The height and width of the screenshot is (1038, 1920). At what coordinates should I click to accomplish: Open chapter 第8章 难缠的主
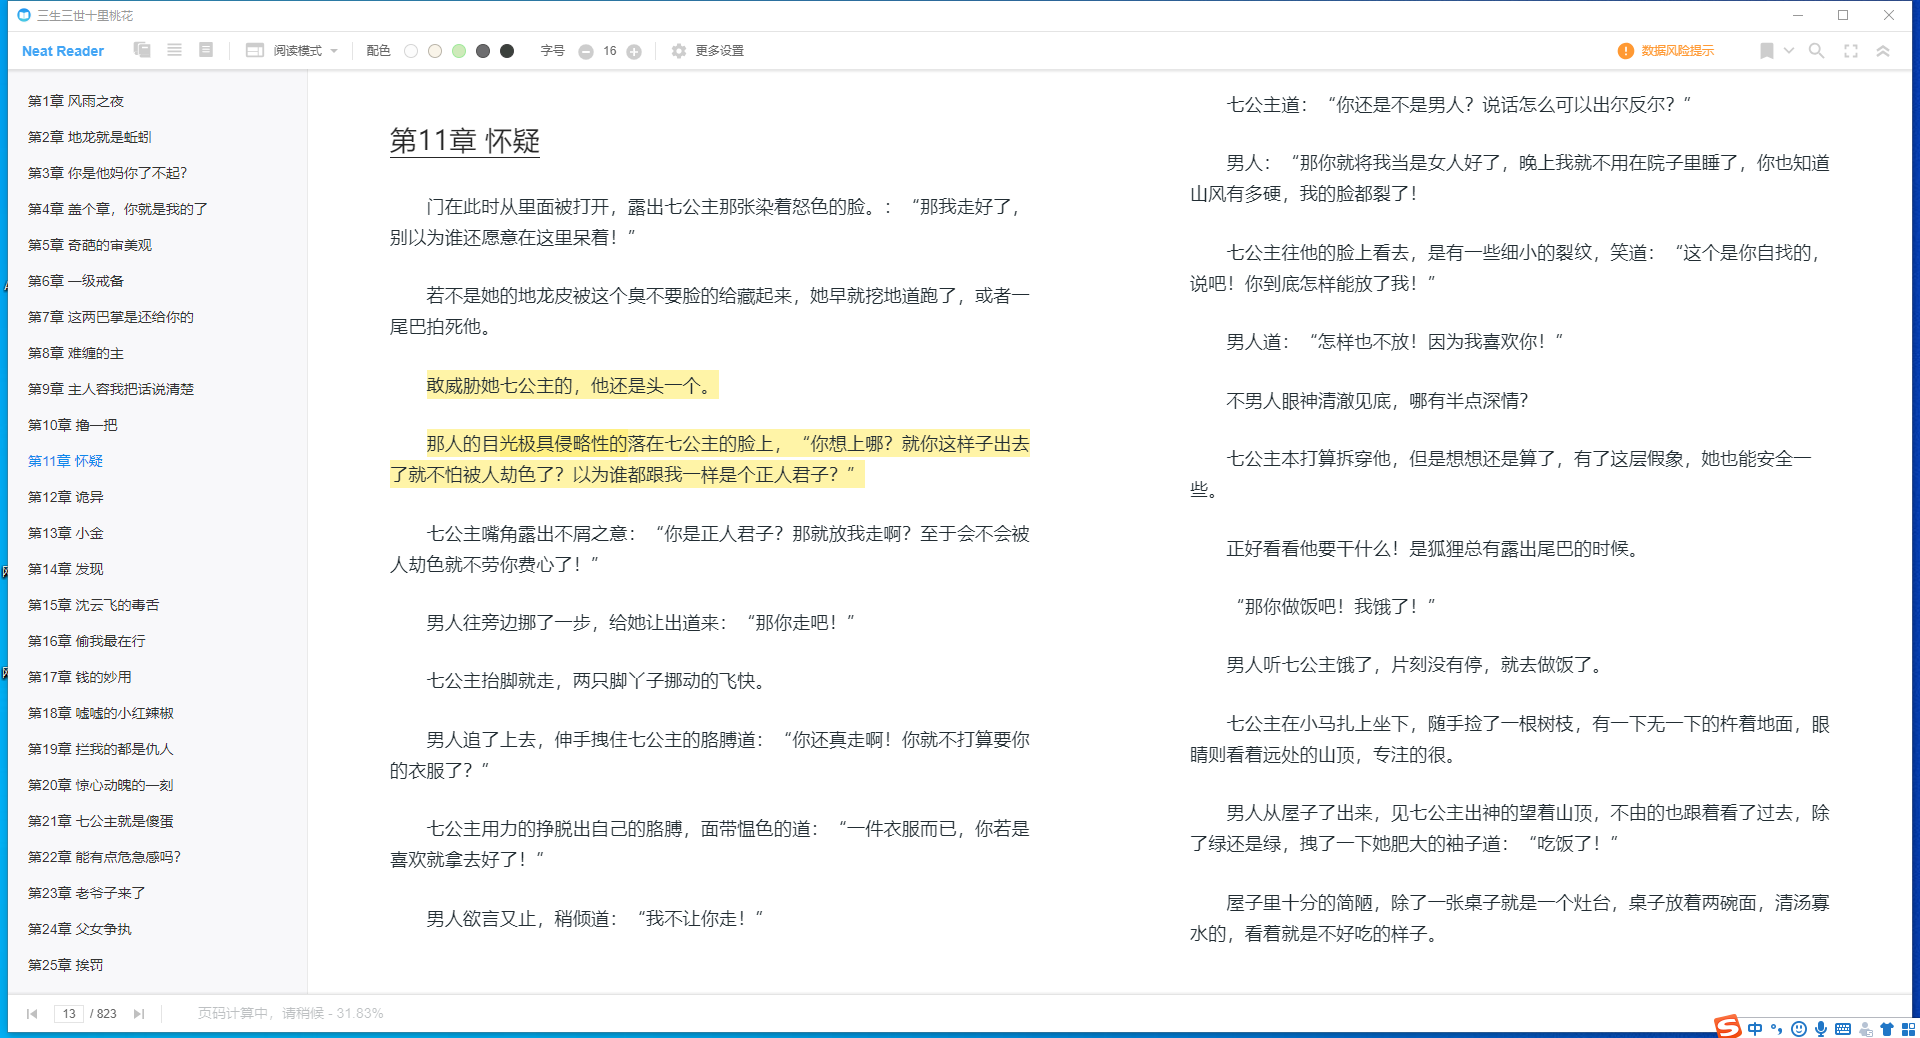point(76,353)
